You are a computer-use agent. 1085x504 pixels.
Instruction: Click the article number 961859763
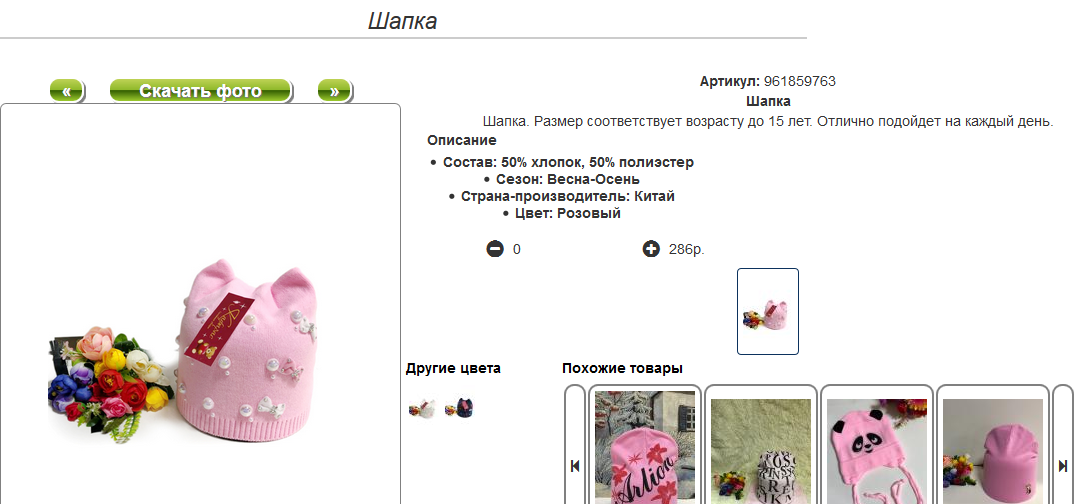coord(800,82)
